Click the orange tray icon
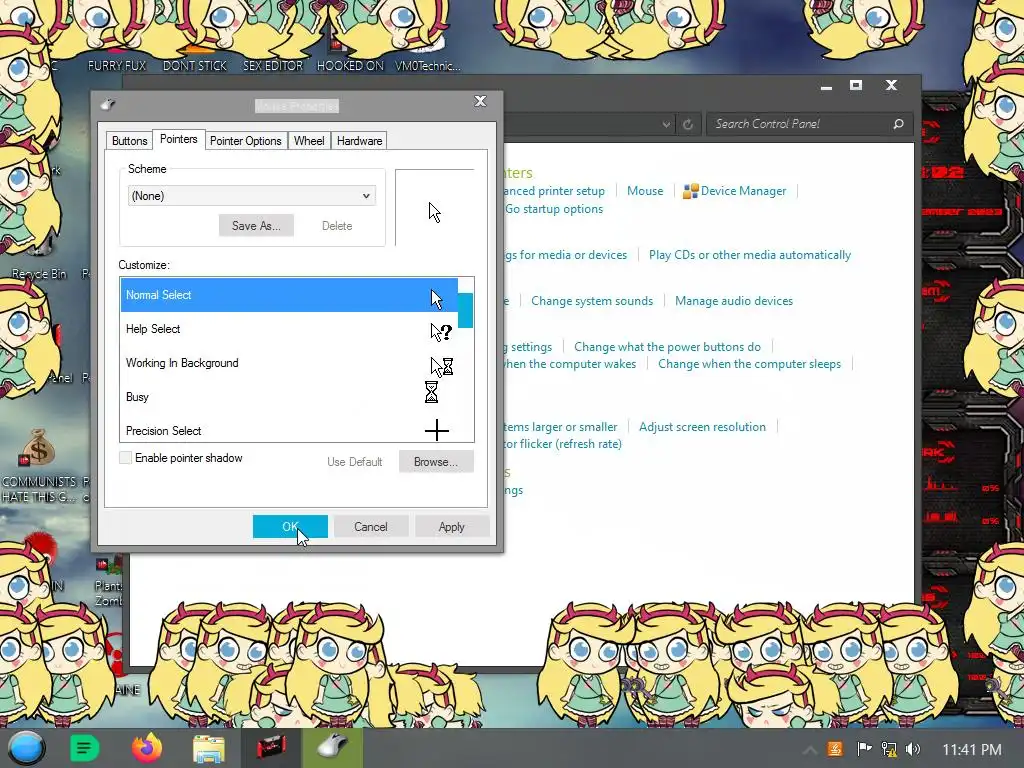1024x768 pixels. pyautogui.click(x=835, y=749)
